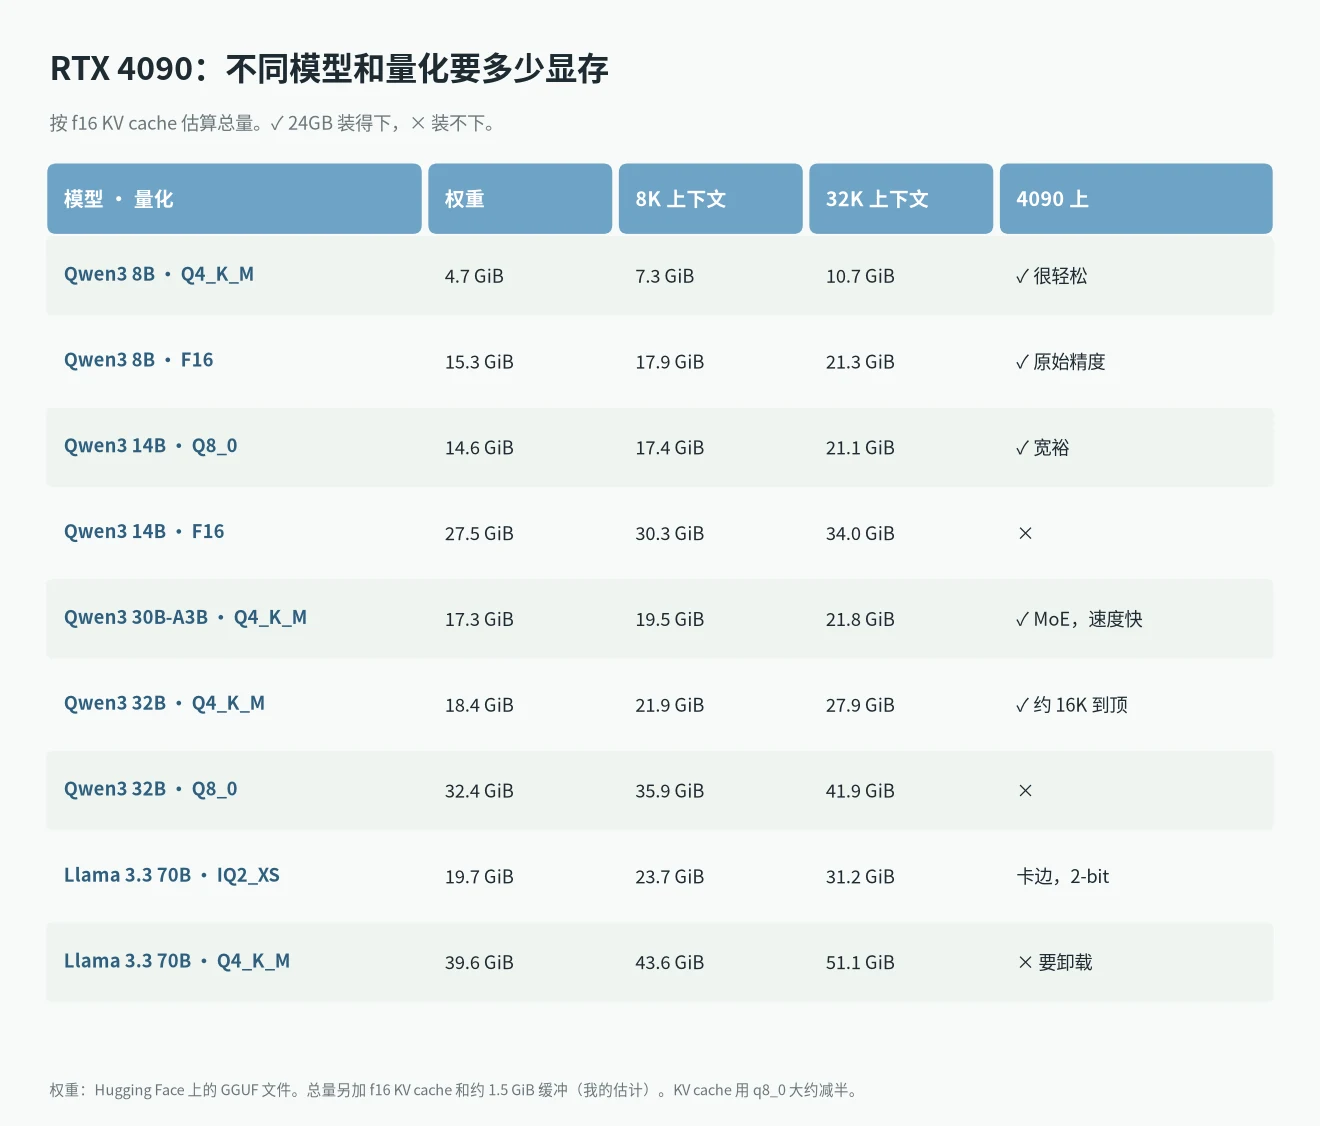Click the × mark in Qwen3 32B Q8_0 row

tap(1025, 791)
